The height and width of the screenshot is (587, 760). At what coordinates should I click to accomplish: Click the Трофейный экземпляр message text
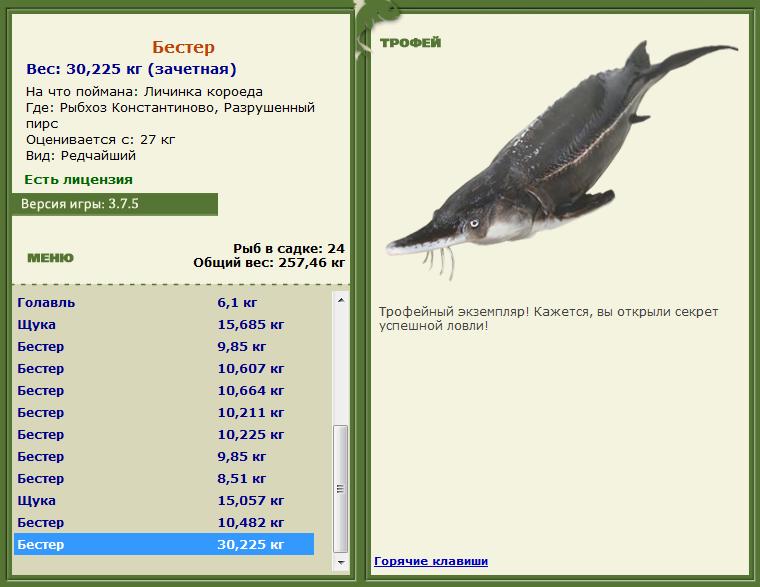[548, 318]
